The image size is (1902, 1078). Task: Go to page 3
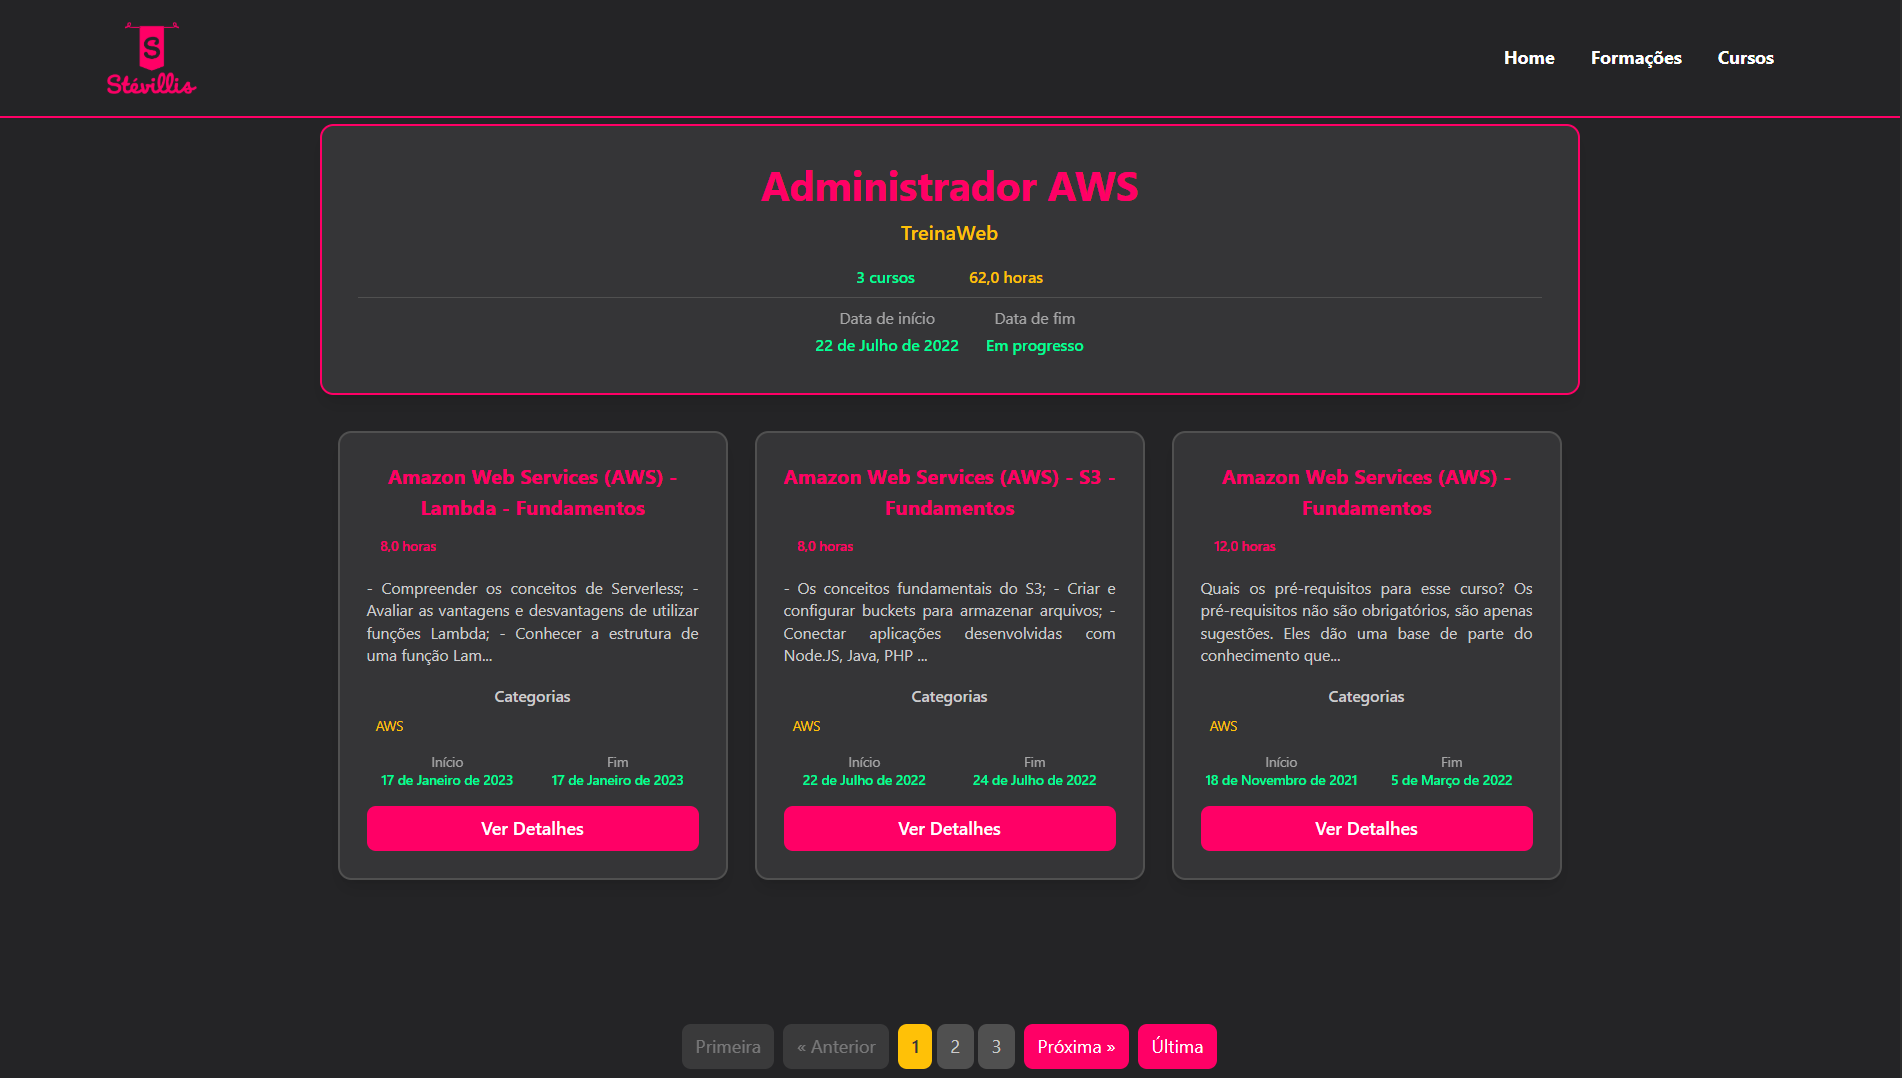click(996, 1046)
